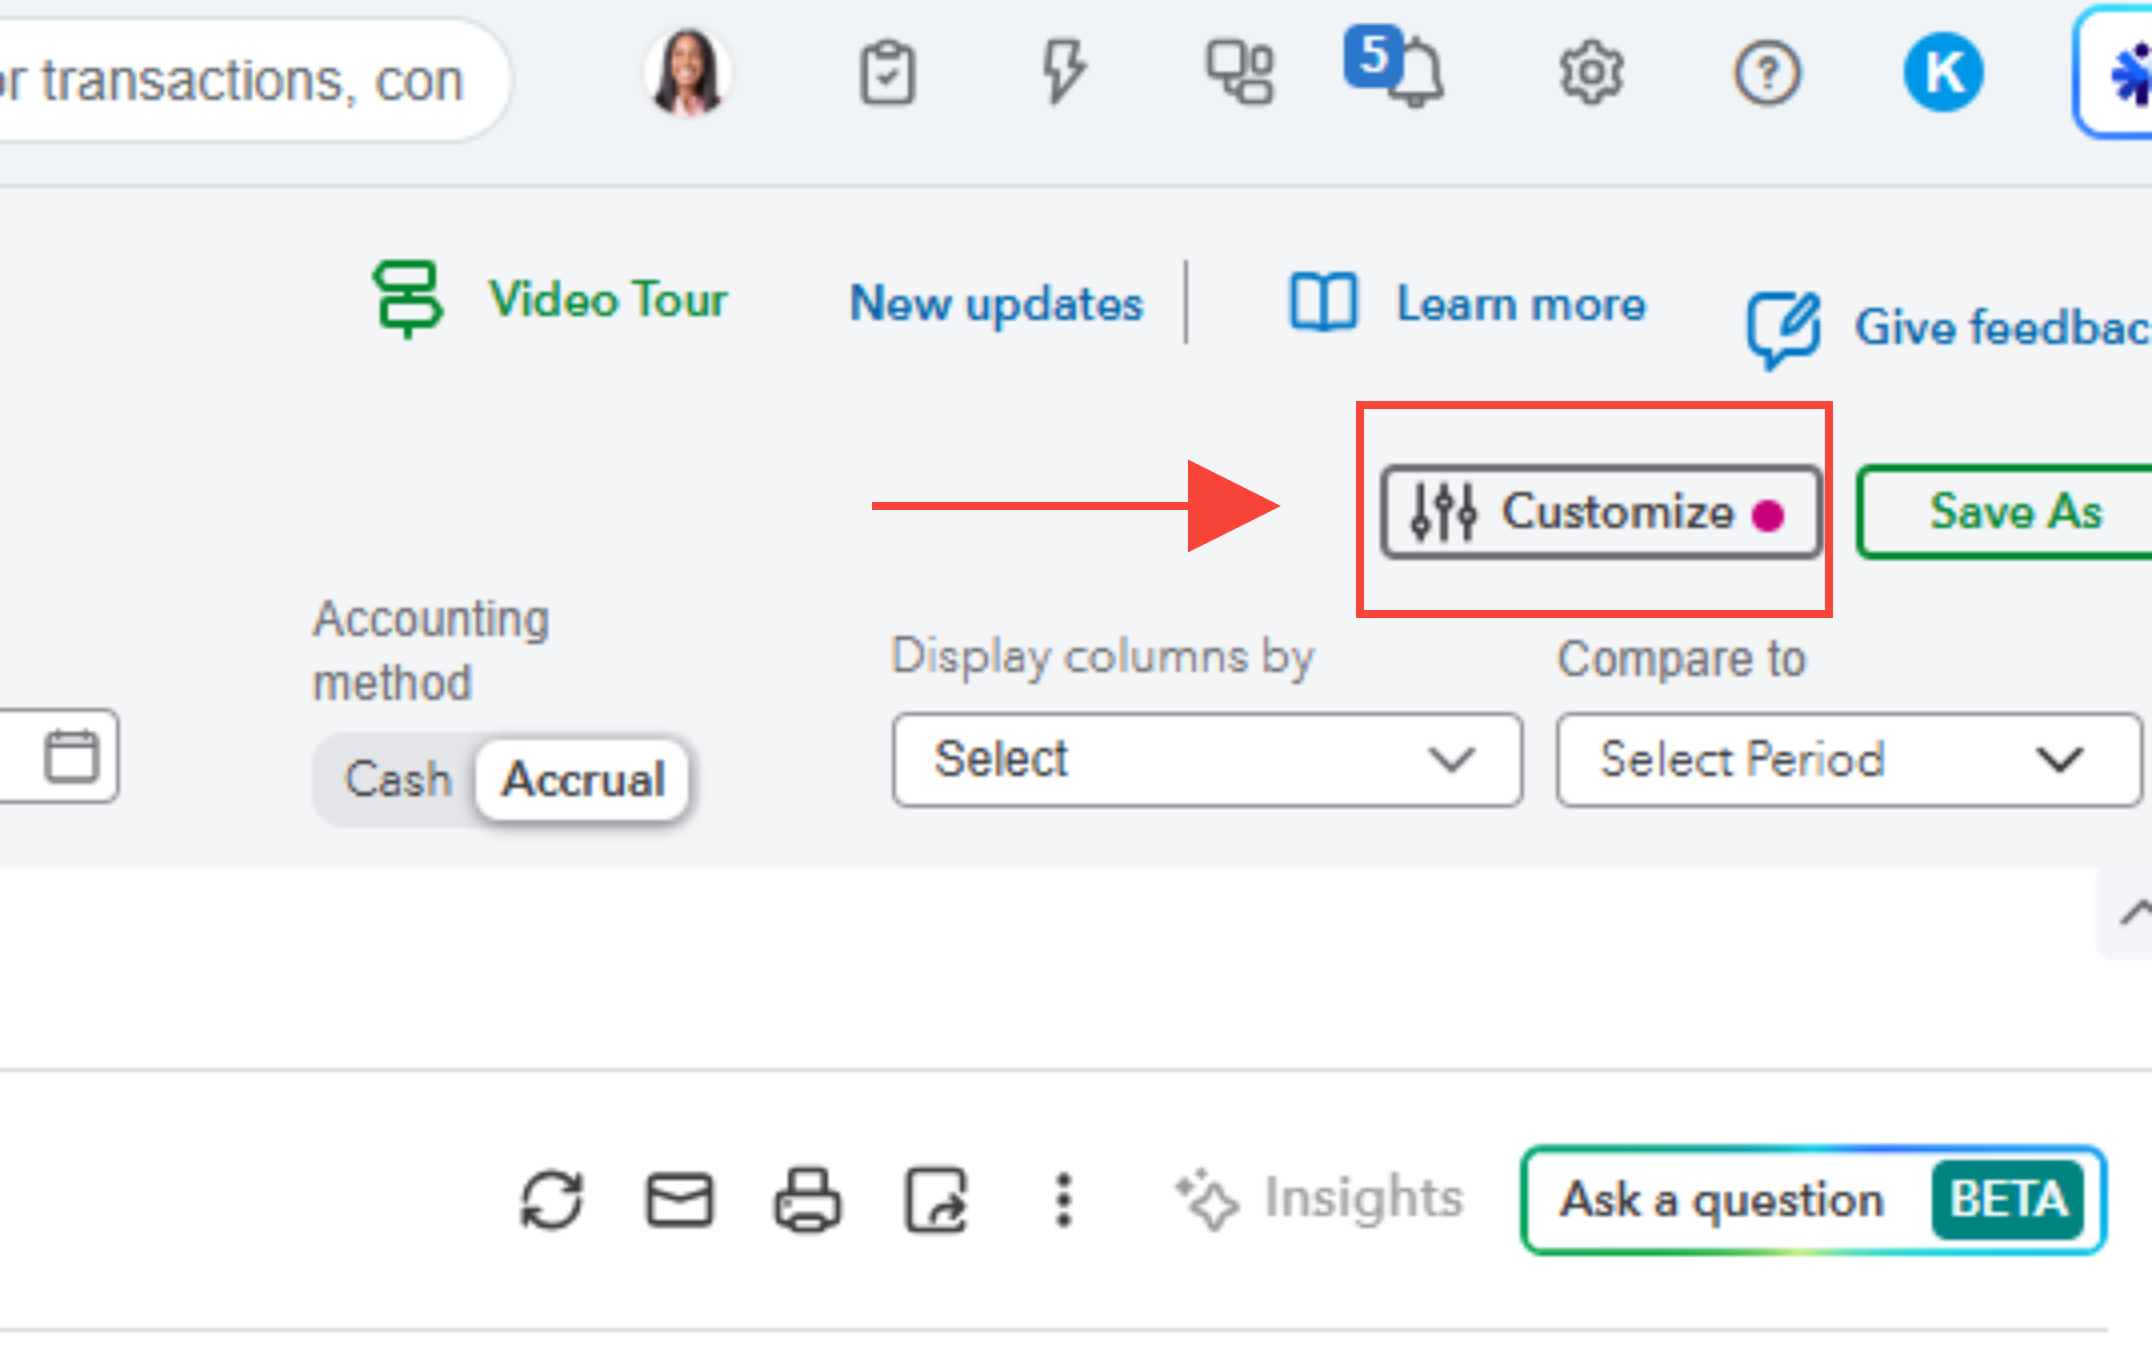Open the three-dot more options menu
Screen dimensions: 2152x1348
[x=1064, y=1199]
